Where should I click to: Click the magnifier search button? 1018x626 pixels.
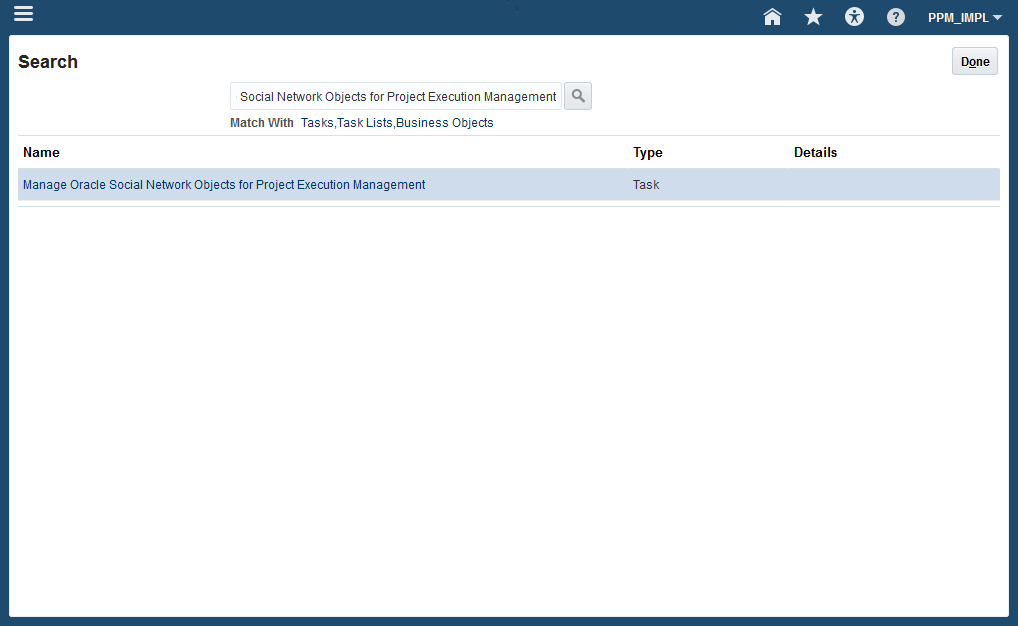click(x=578, y=96)
